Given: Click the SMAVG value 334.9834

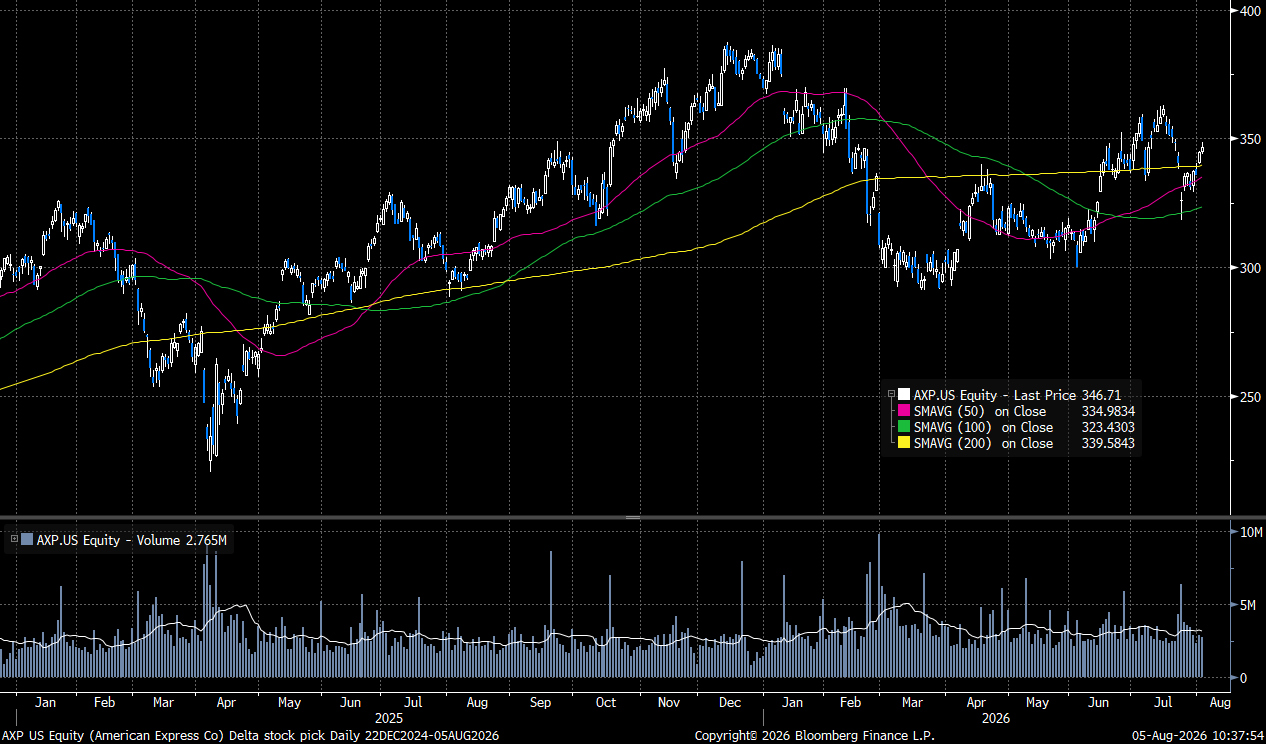Looking at the screenshot, I should coord(1108,411).
